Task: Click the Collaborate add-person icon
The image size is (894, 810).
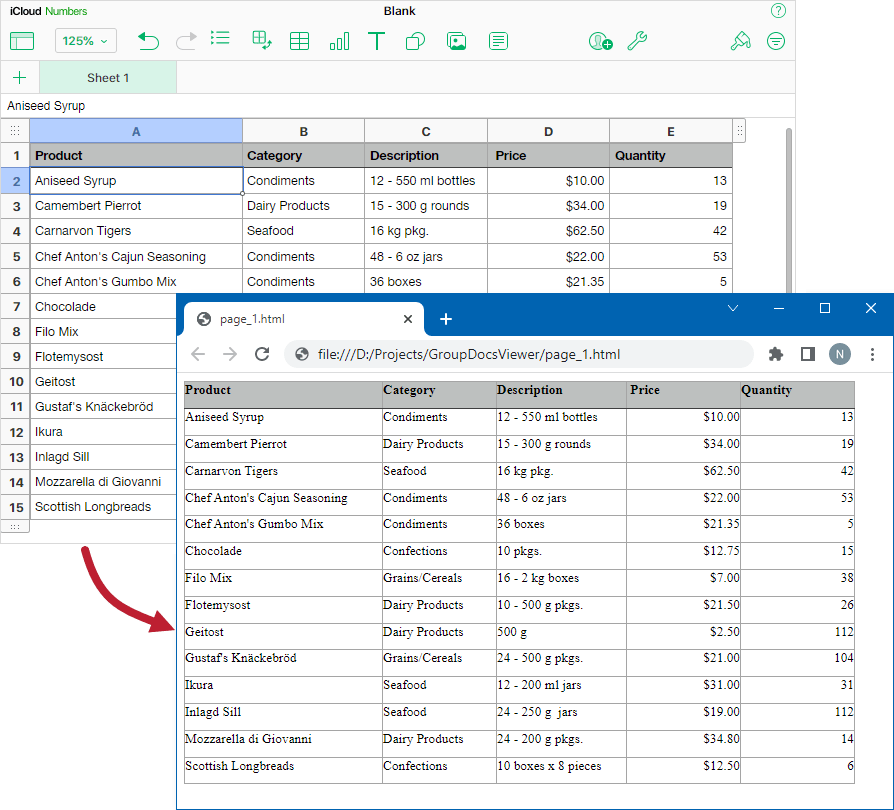Action: point(600,41)
